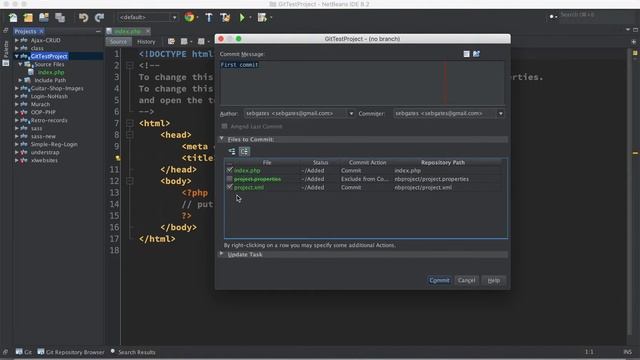The image size is (640, 360).
Task: Click the Cancel button
Action: [x=467, y=280]
